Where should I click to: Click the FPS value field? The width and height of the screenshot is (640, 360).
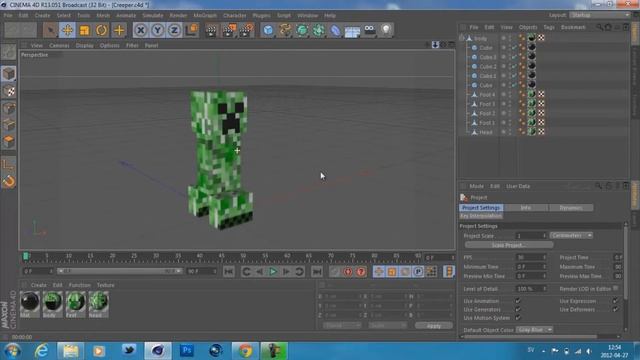pos(530,258)
